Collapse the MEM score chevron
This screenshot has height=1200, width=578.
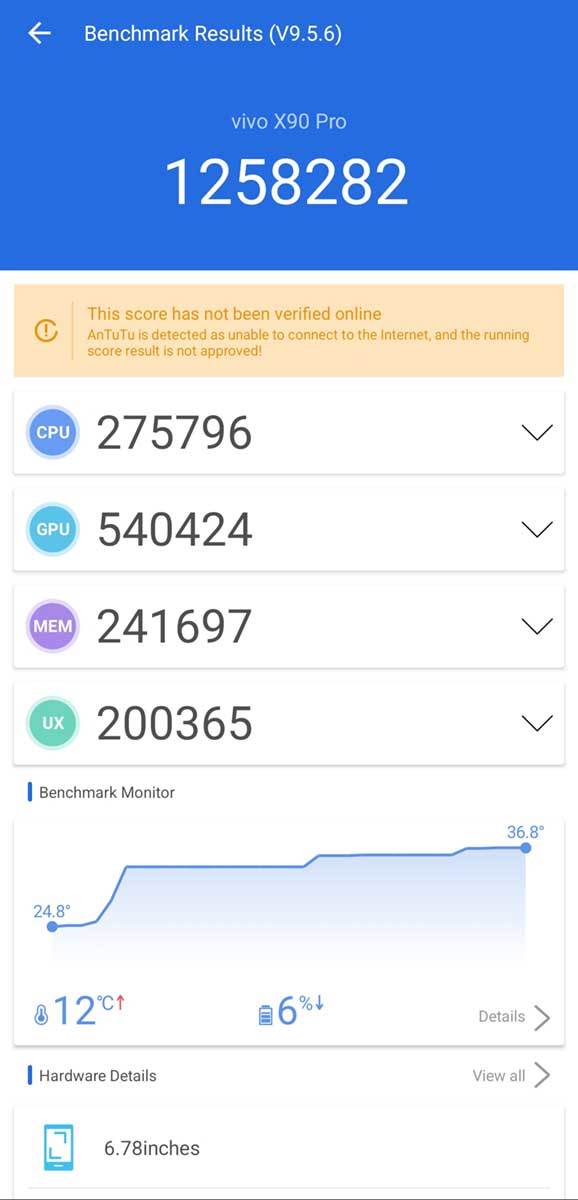538,625
